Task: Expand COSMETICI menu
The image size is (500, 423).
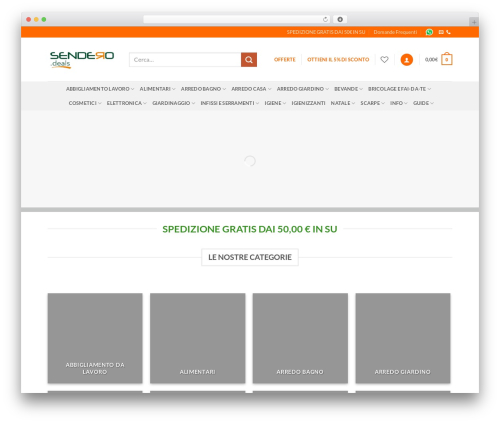Action: pos(85,103)
